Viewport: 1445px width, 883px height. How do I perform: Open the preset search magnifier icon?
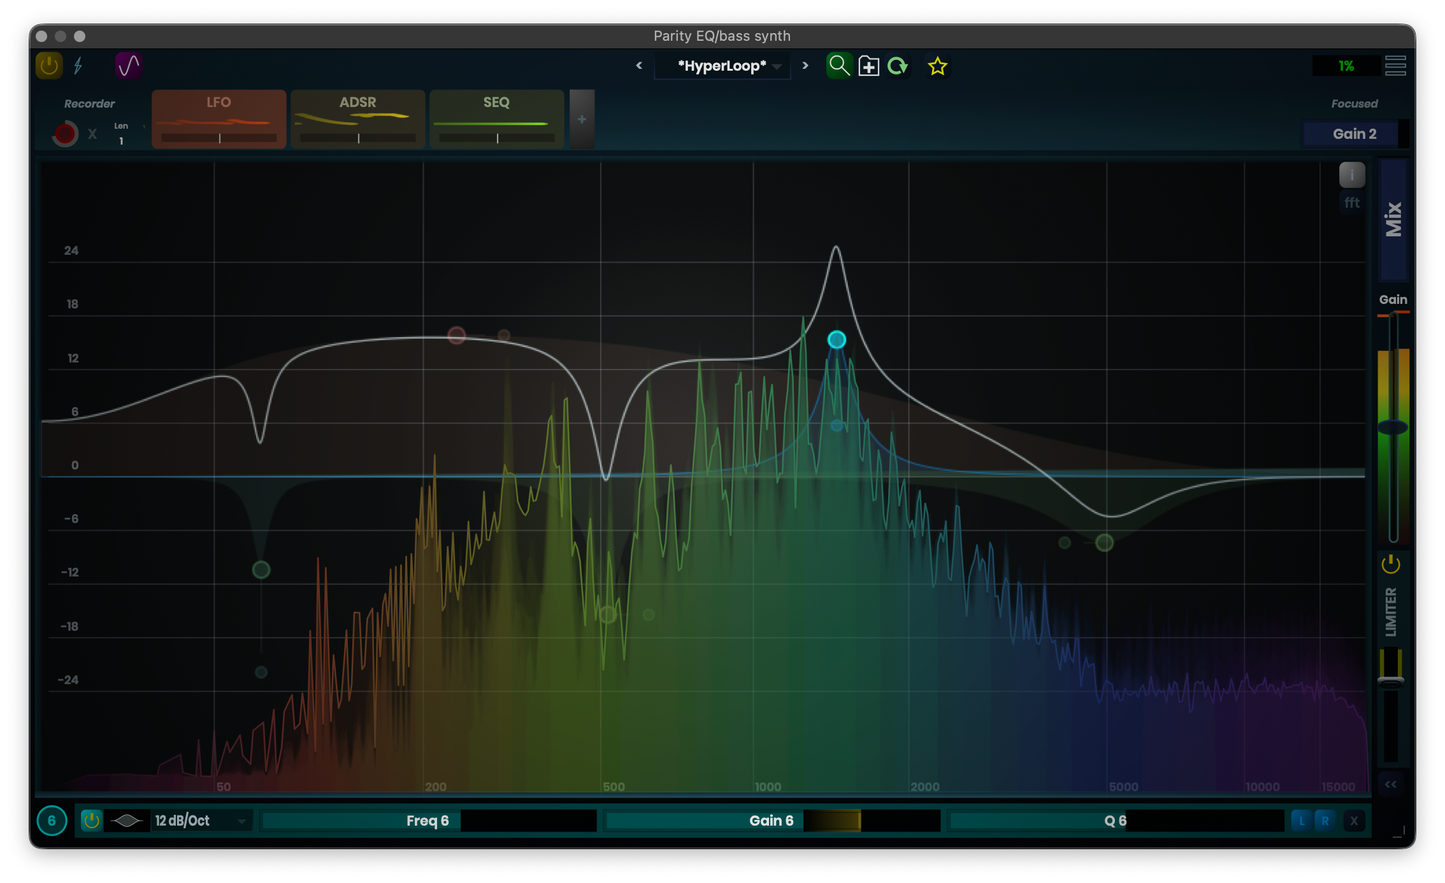(x=839, y=65)
